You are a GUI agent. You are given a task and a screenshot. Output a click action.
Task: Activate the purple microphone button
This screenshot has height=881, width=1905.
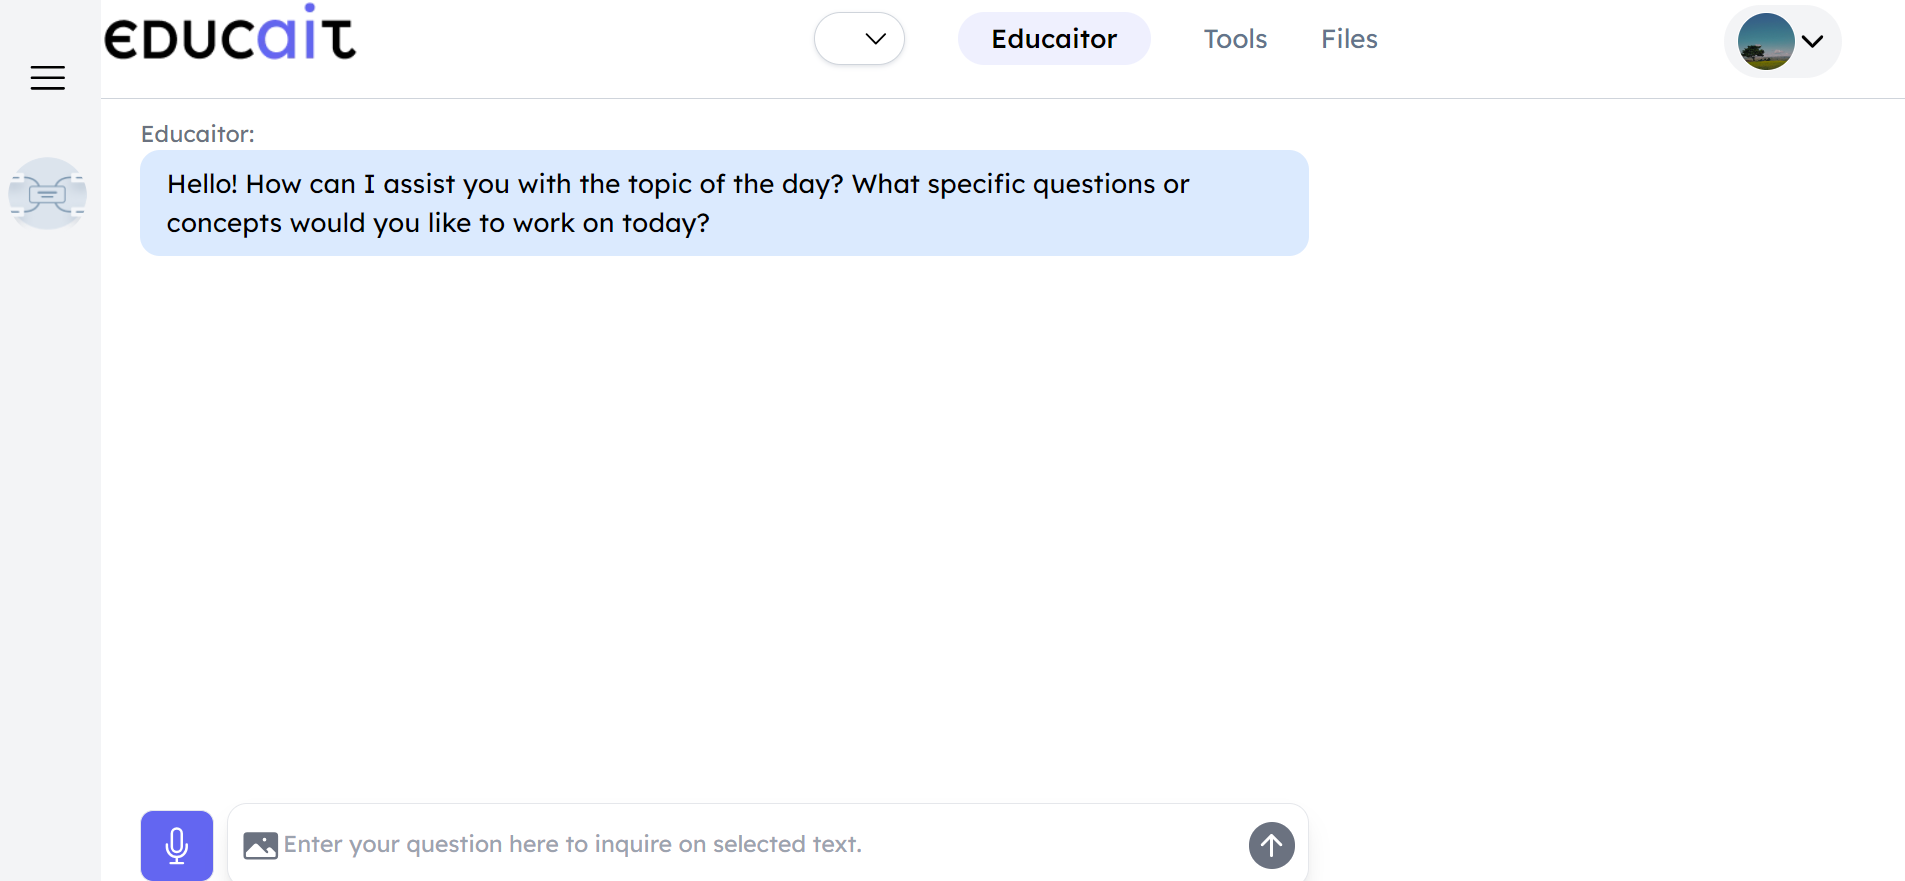tap(176, 845)
